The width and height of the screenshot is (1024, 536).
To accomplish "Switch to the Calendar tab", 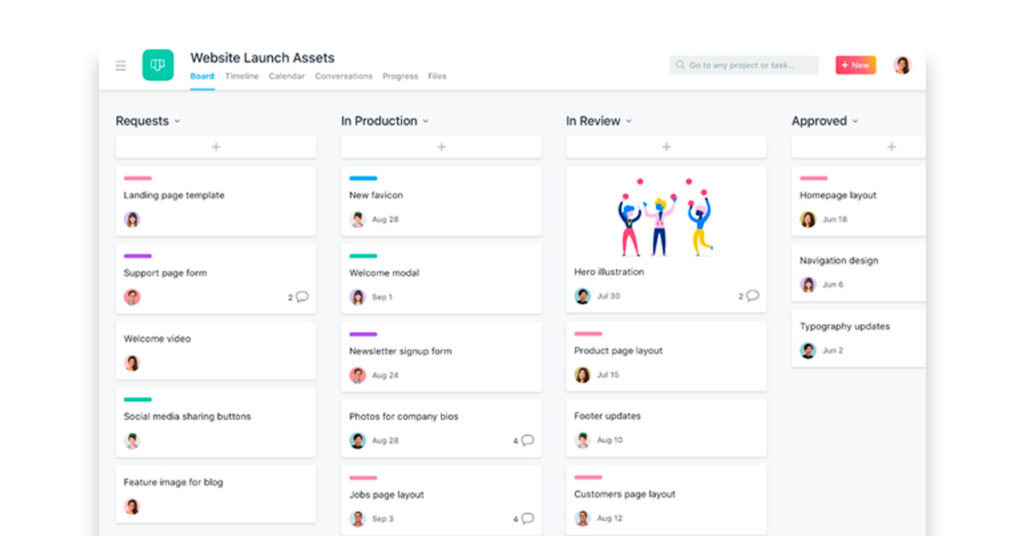I will (x=287, y=76).
